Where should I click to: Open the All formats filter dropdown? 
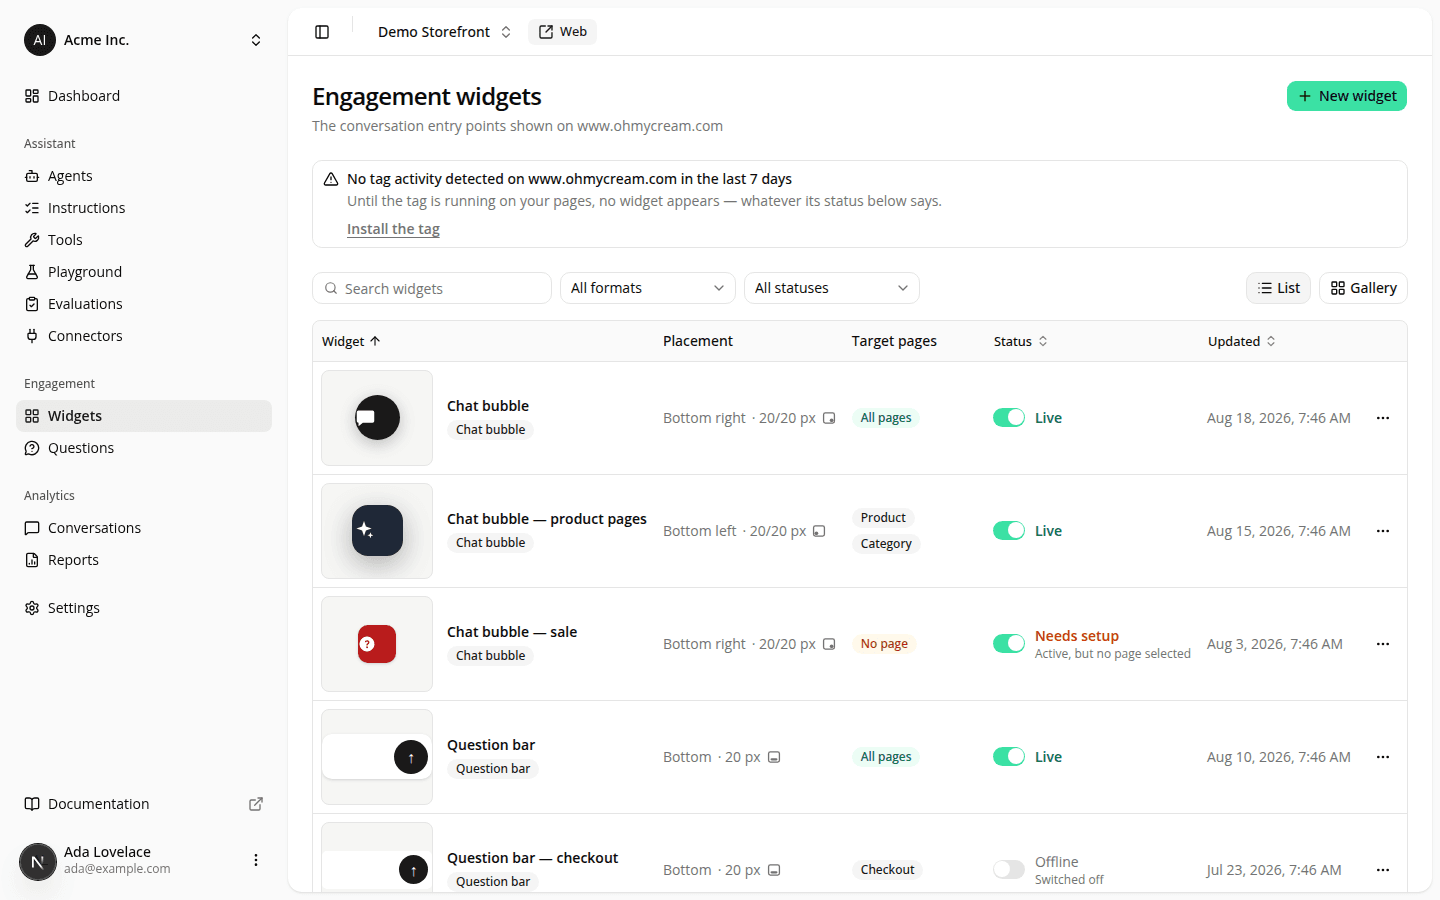pyautogui.click(x=648, y=288)
